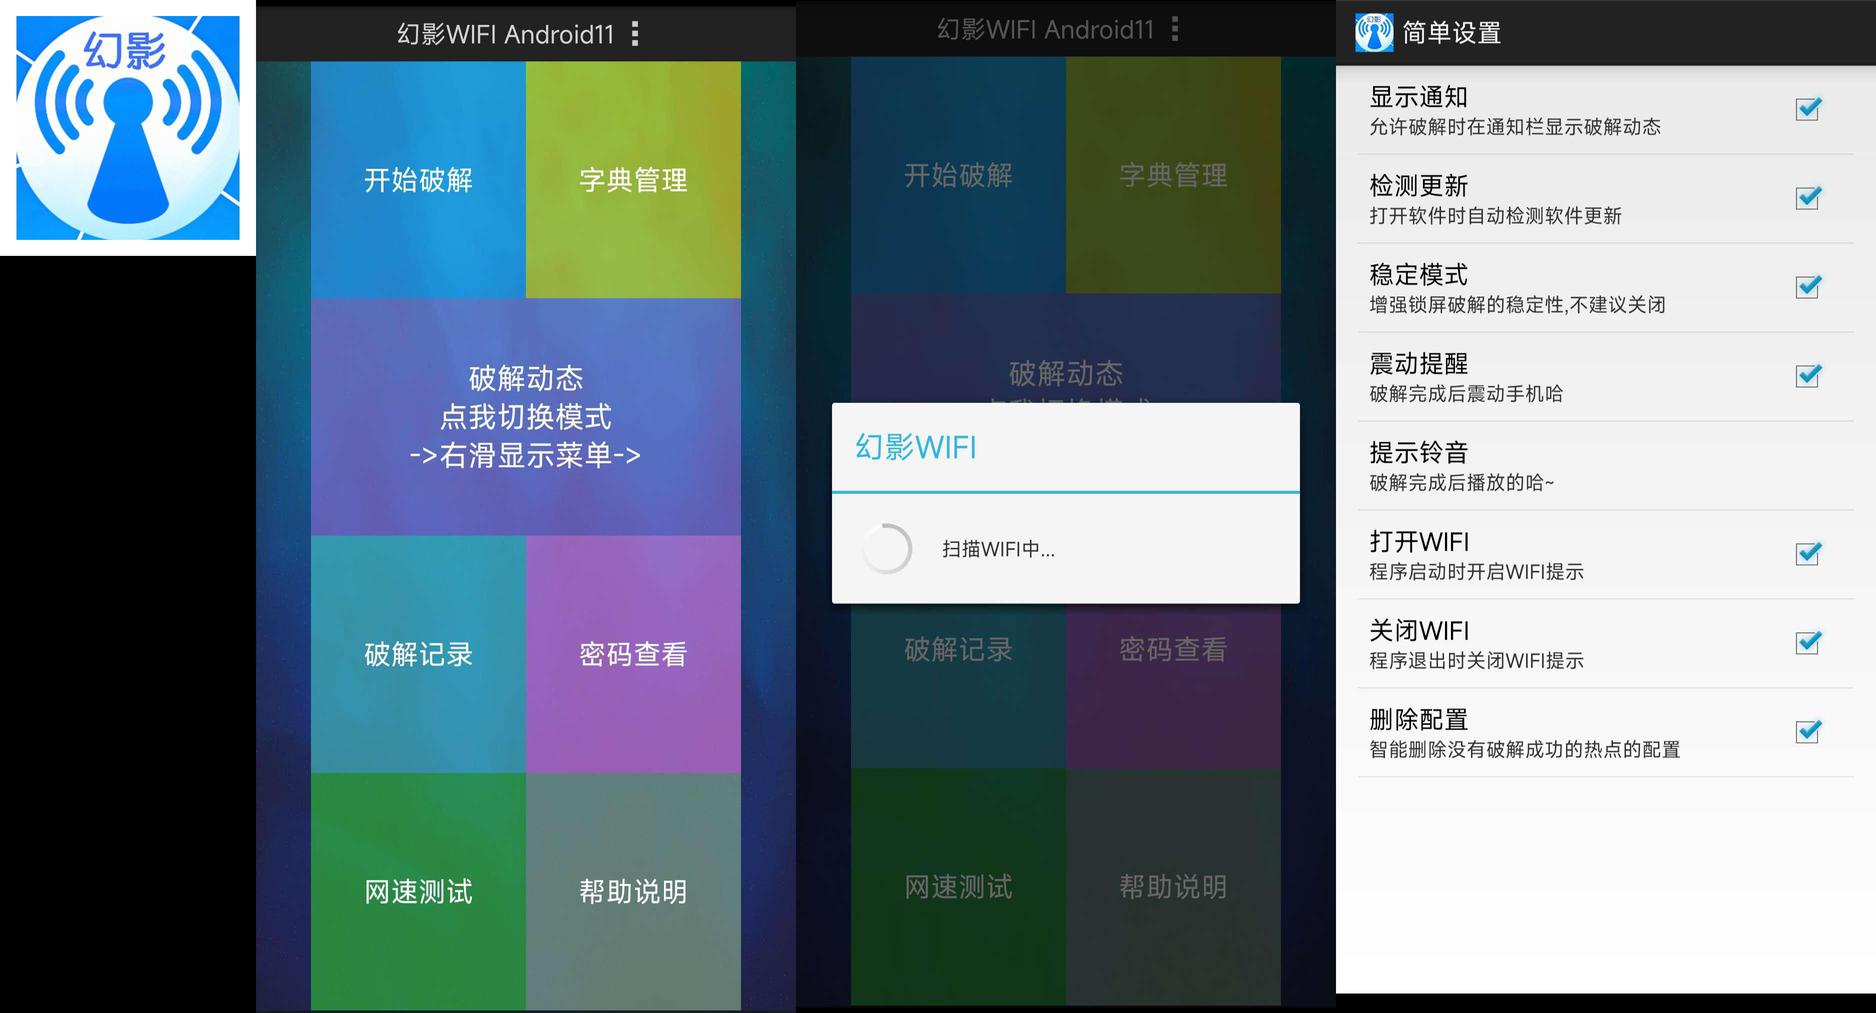Viewport: 1876px width, 1013px height.
Task: Click dimmed 网速测试 tile behind the dialog
Action: pyautogui.click(x=958, y=887)
